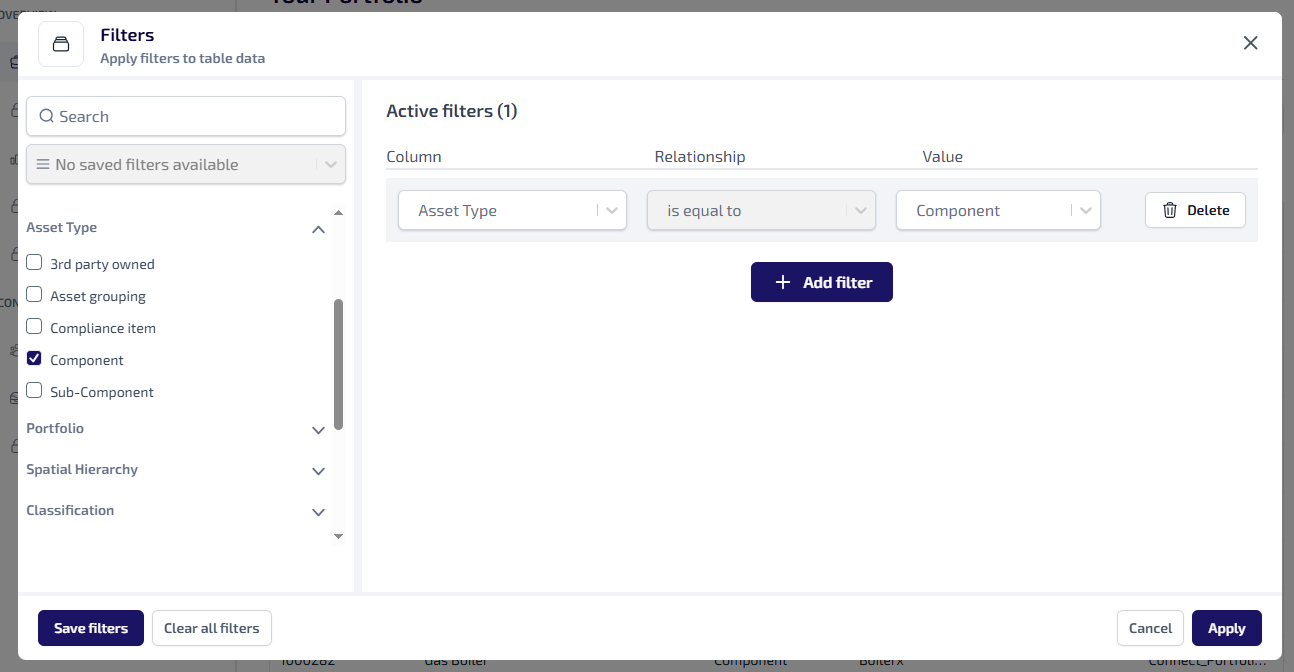The width and height of the screenshot is (1294, 672).
Task: Click the trash icon in Delete button
Action: tap(1169, 210)
